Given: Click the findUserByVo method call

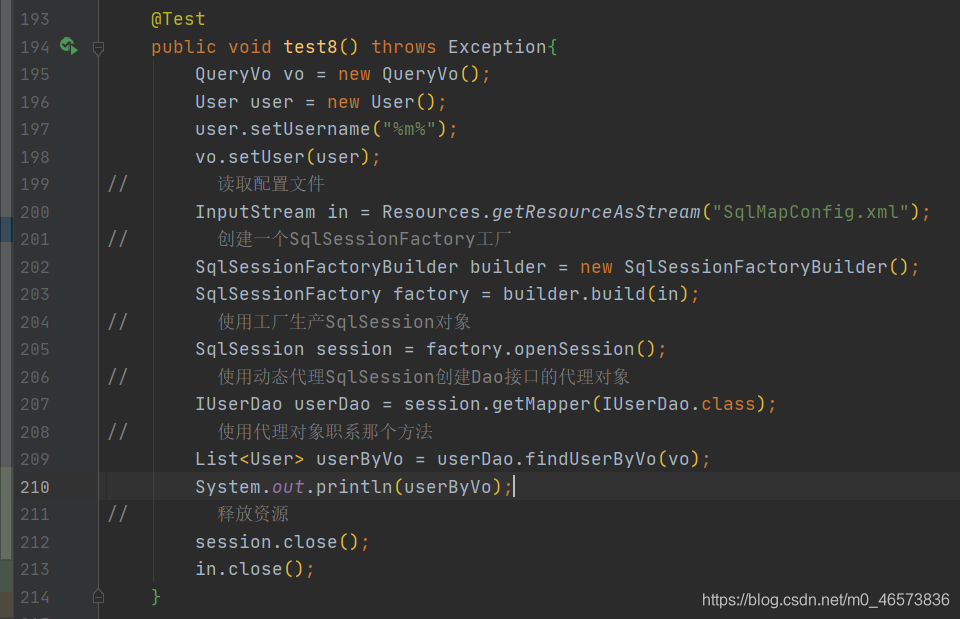Looking at the screenshot, I should [590, 459].
